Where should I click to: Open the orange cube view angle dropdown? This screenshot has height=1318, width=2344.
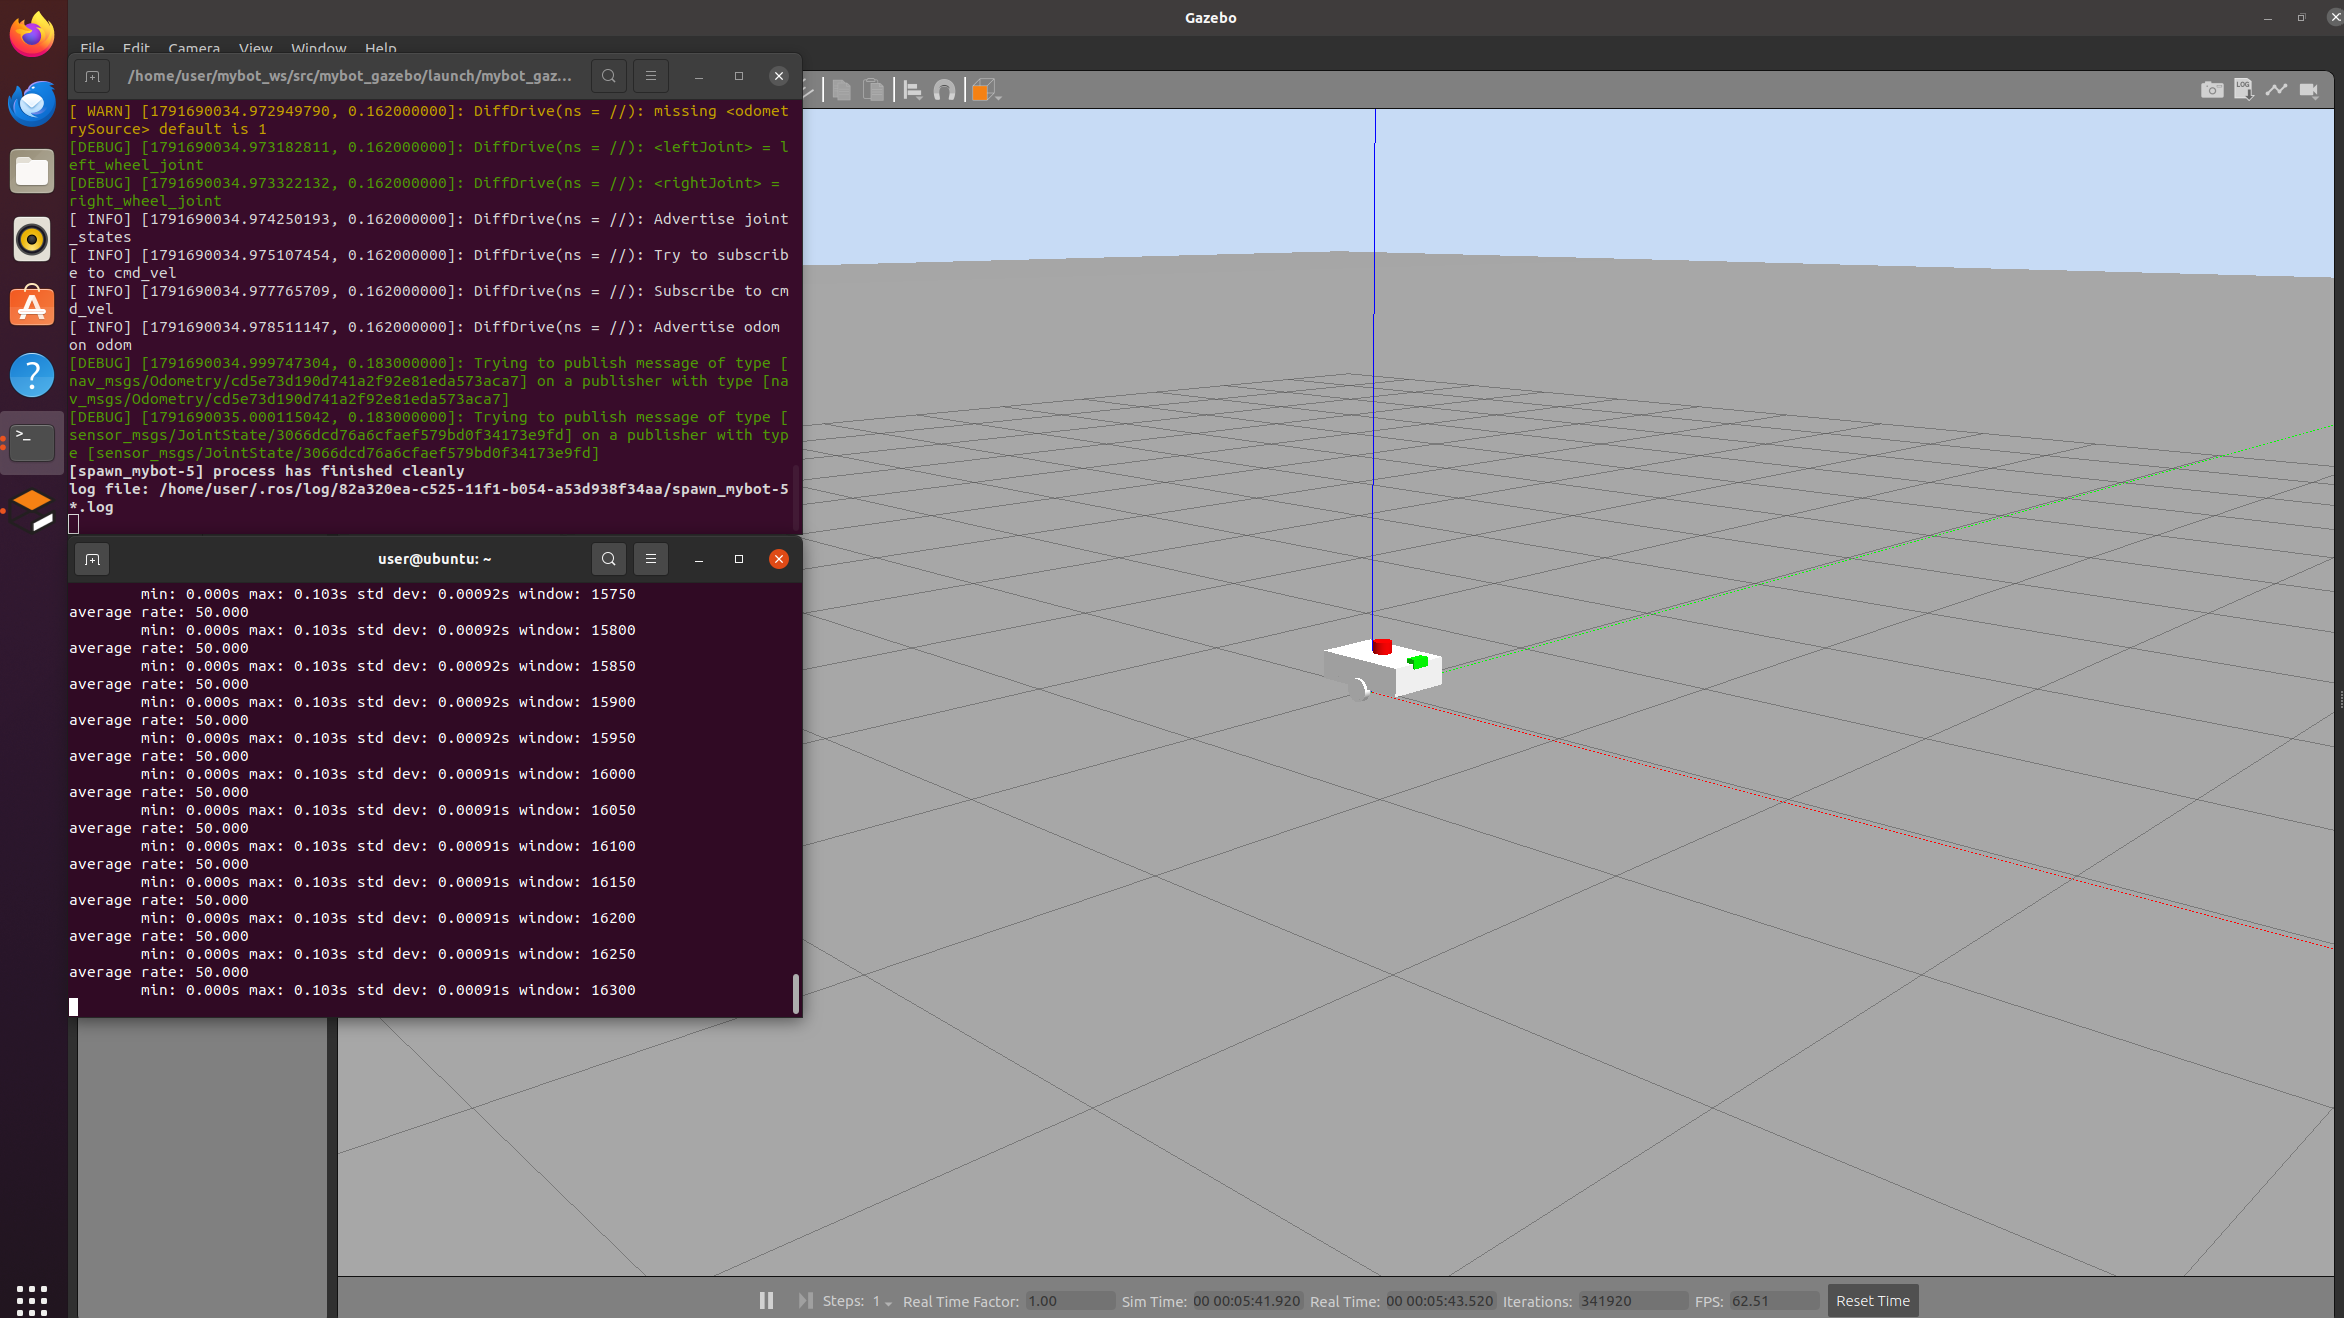tap(986, 91)
